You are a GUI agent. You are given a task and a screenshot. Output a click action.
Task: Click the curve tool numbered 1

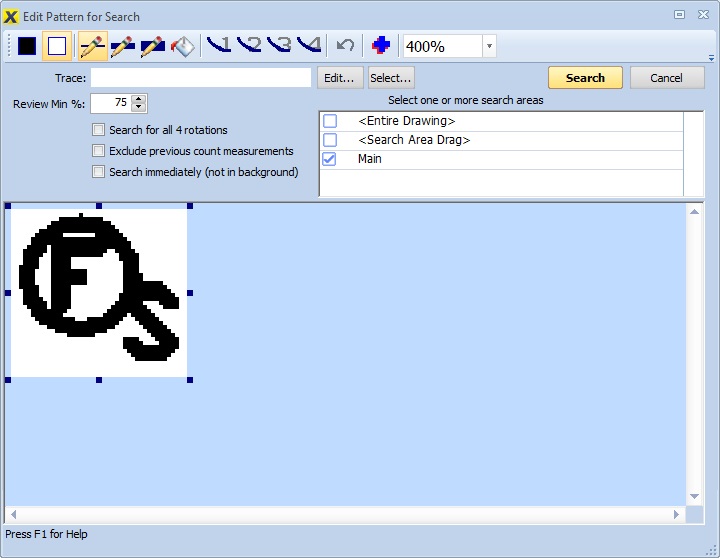pos(219,45)
